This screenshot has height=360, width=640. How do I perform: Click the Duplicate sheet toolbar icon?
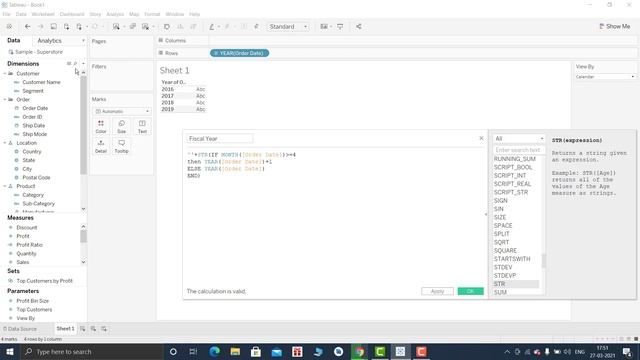pos(133,27)
